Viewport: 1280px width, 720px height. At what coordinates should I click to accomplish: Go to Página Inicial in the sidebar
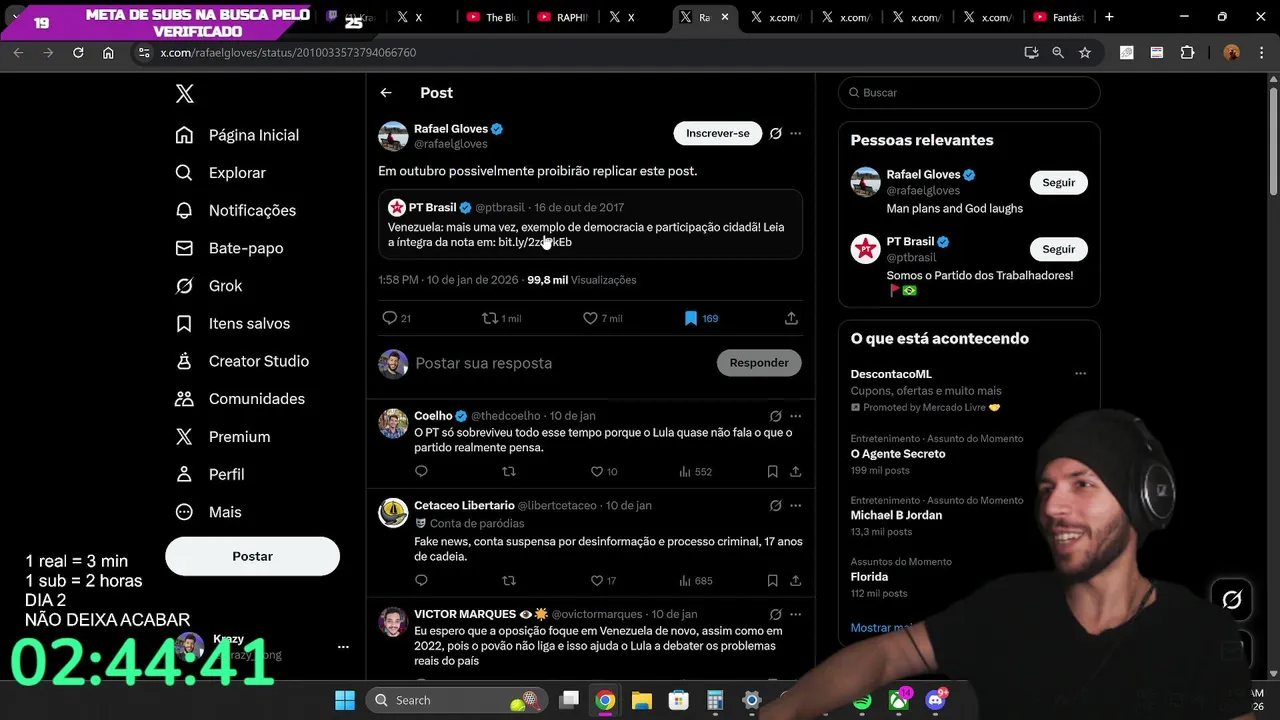click(x=237, y=135)
